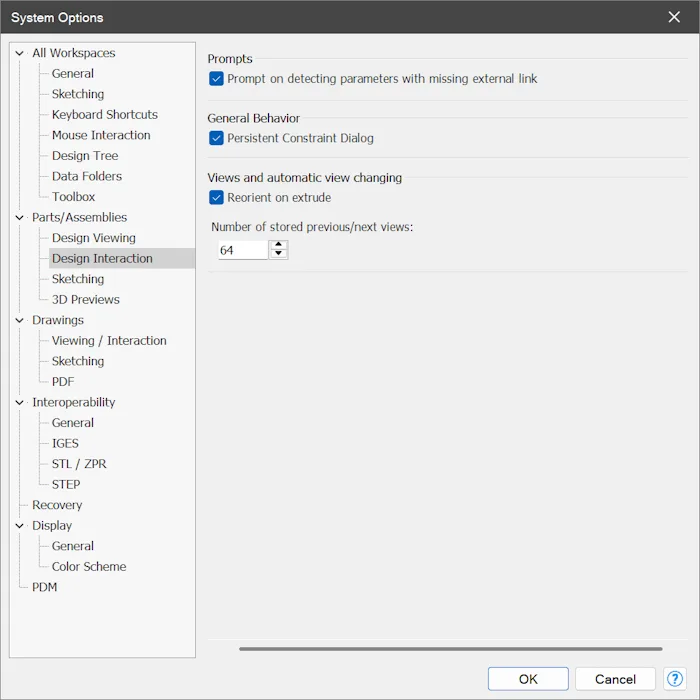Collapse the Parts/Assemblies node
Image resolution: width=700 pixels, height=700 pixels.
click(19, 217)
